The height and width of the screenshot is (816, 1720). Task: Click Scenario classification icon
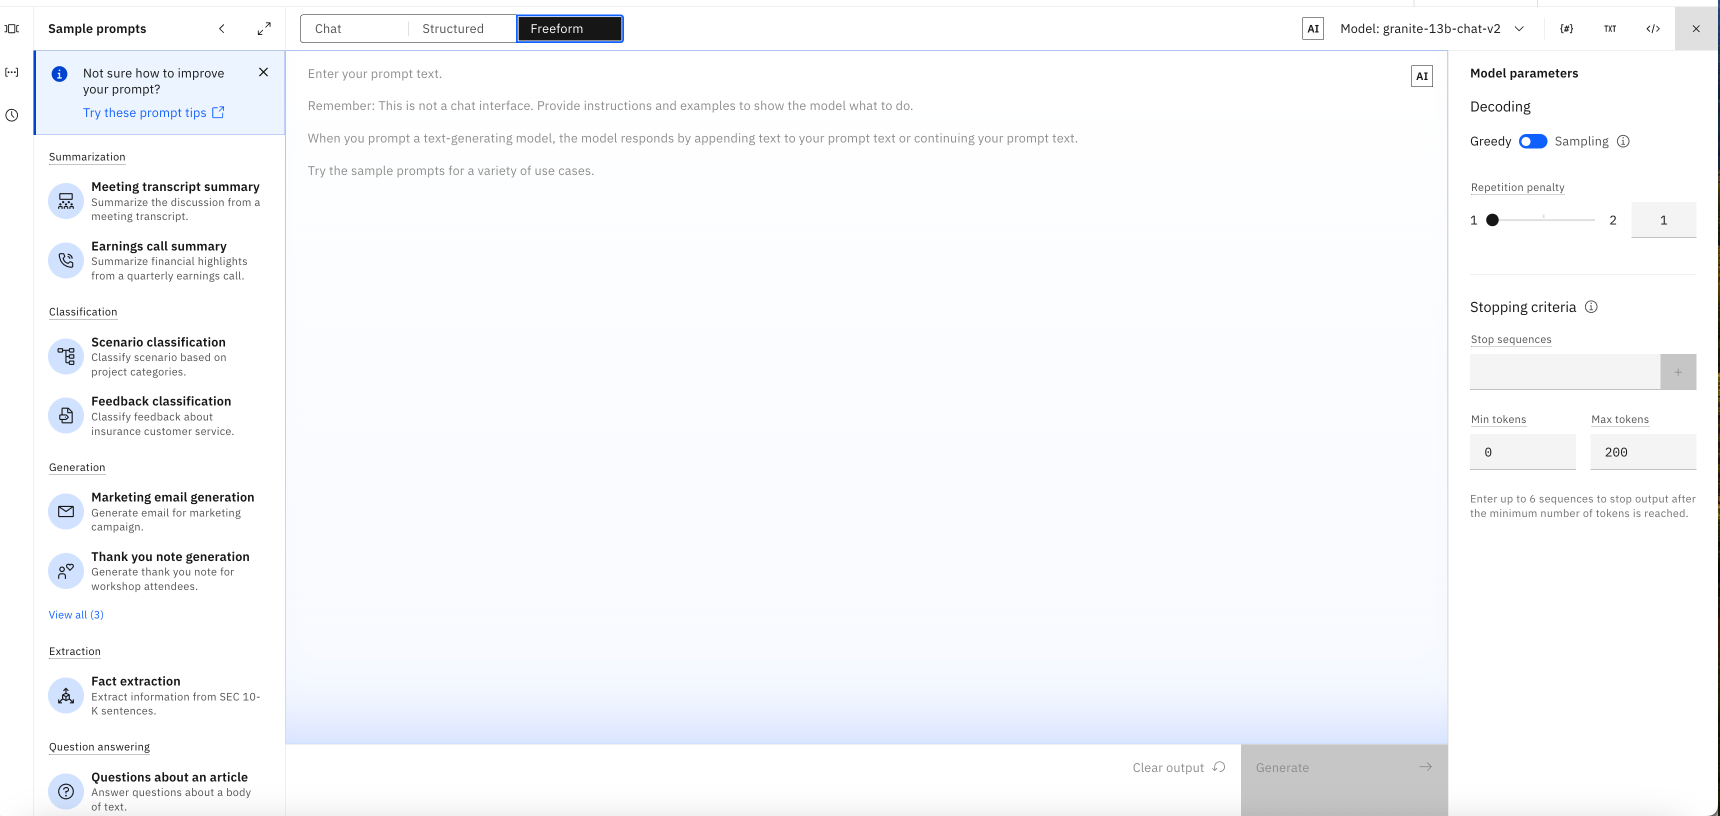pos(66,356)
